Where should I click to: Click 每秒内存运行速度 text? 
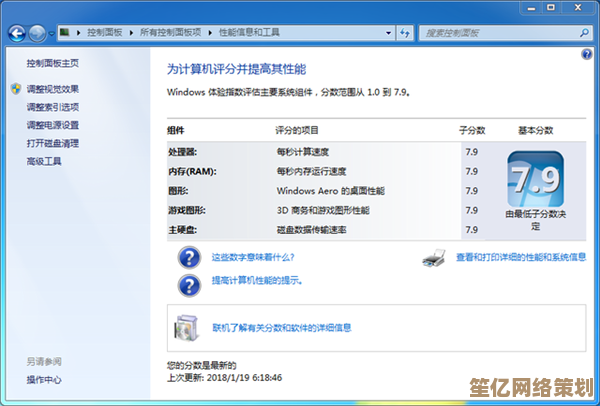coord(311,171)
